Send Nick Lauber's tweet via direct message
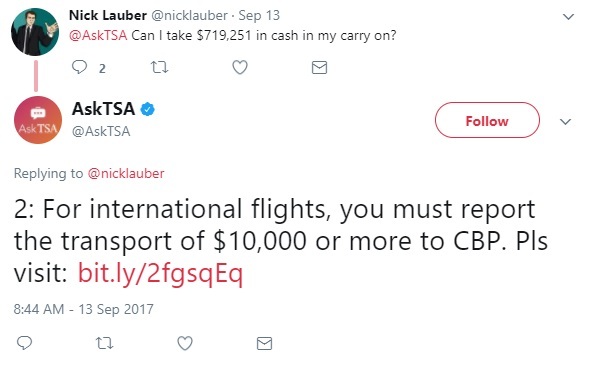This screenshot has height=374, width=604. click(x=319, y=67)
